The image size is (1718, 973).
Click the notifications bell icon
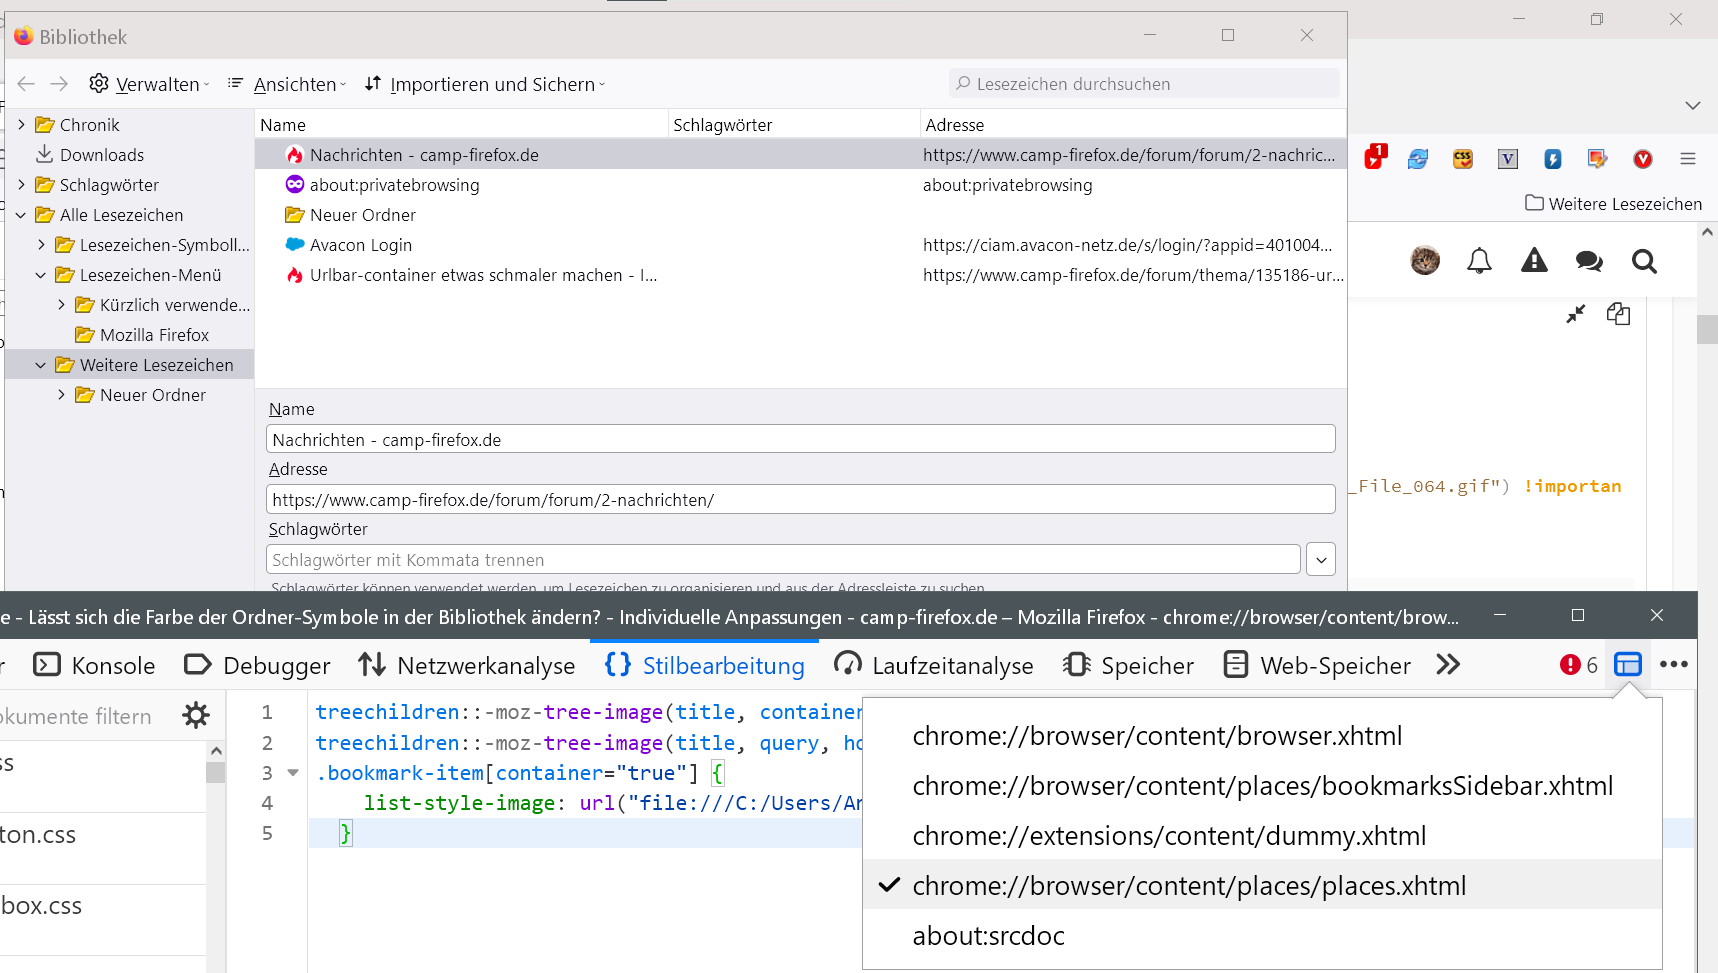[x=1479, y=261]
